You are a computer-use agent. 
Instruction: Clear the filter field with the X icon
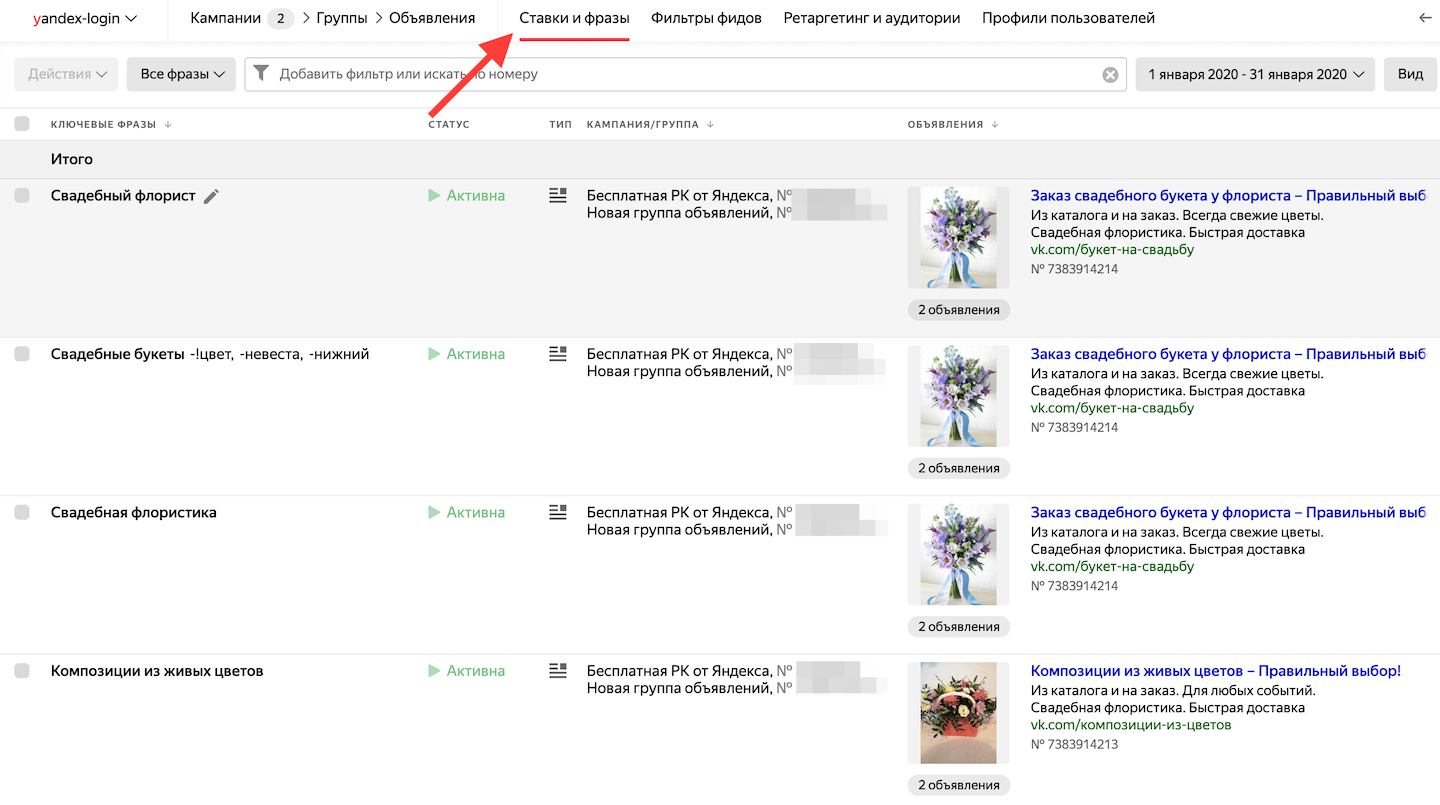coord(1110,75)
